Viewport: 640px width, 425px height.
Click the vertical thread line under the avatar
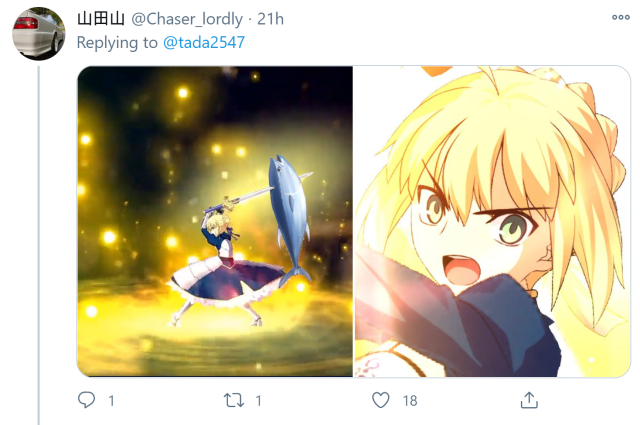pos(39,245)
